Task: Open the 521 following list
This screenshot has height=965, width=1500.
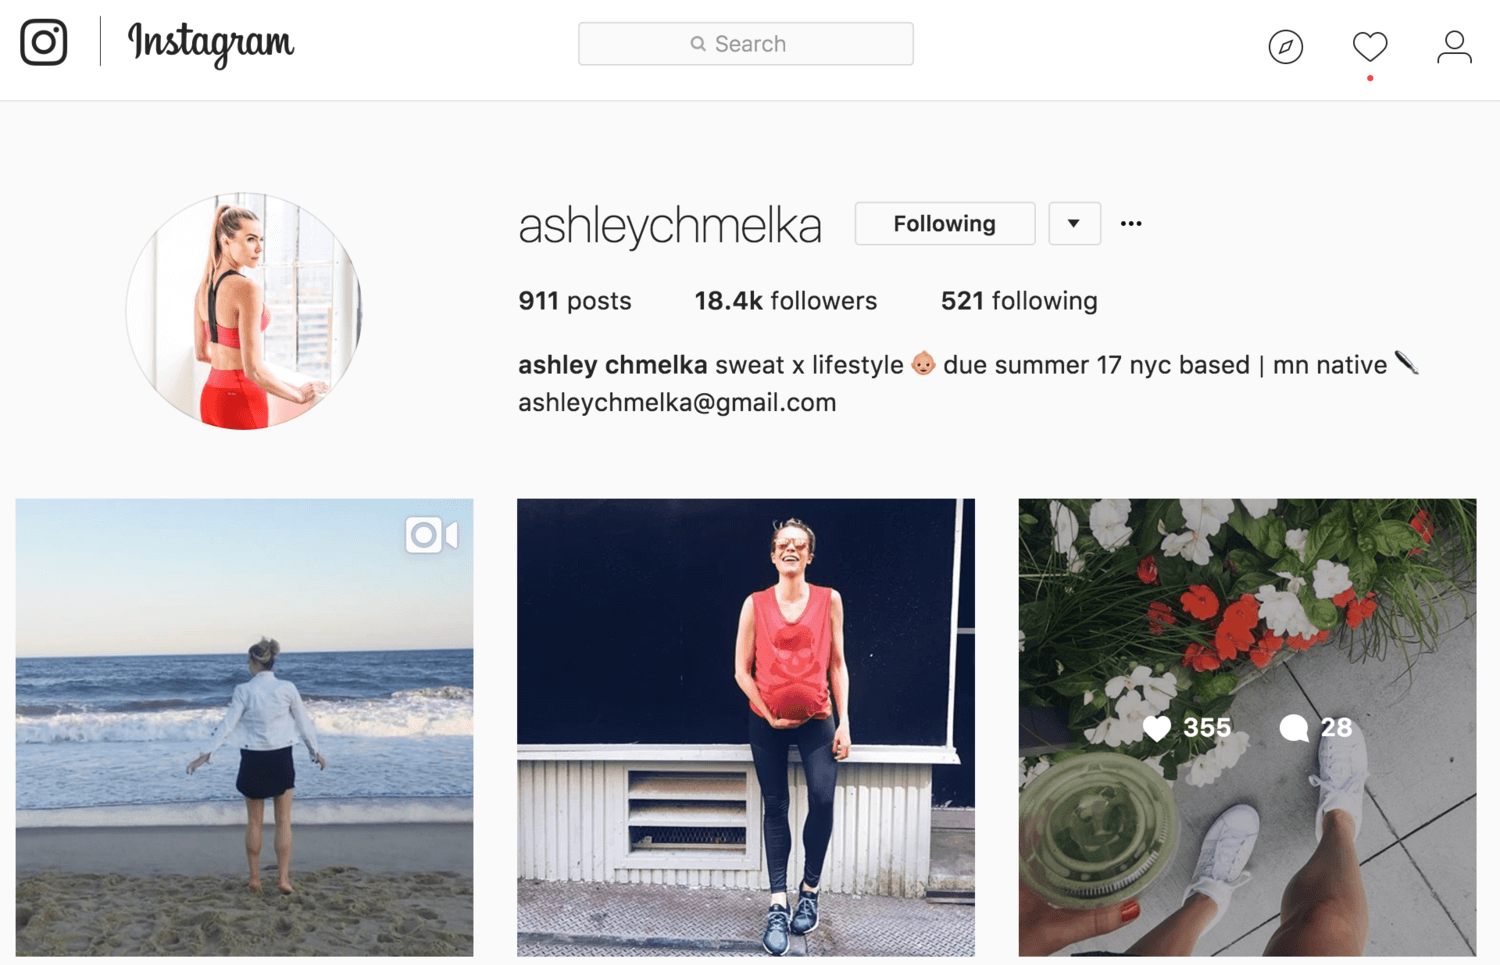Action: tap(1019, 301)
